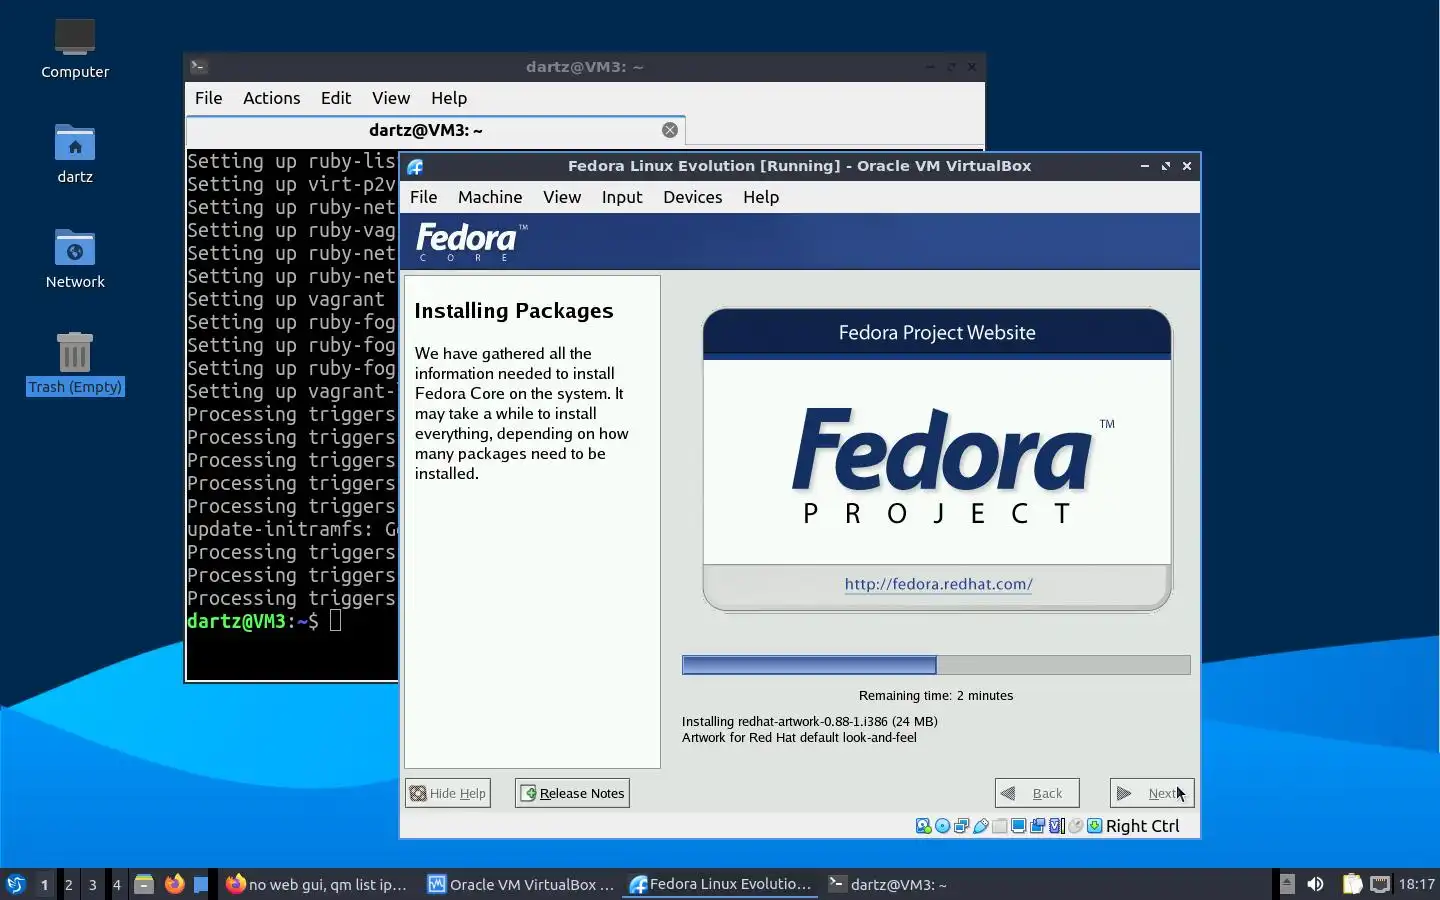The image size is (1440, 900).
Task: Click the overlapping screens indicator in VirtualBox status bar
Action: [1037, 826]
